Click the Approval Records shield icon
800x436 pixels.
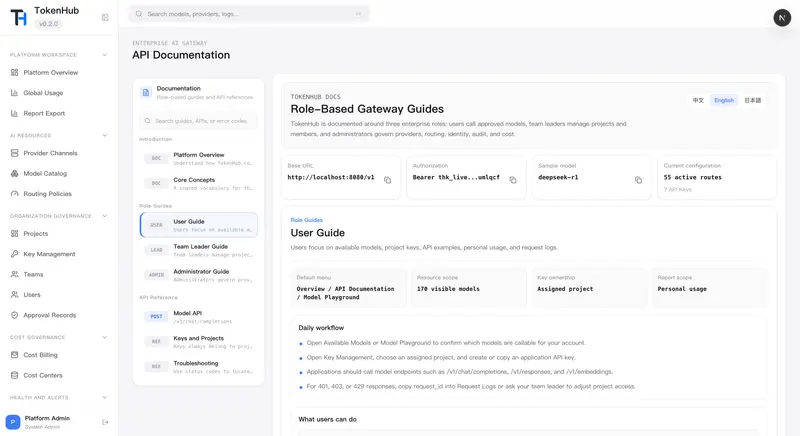point(14,315)
